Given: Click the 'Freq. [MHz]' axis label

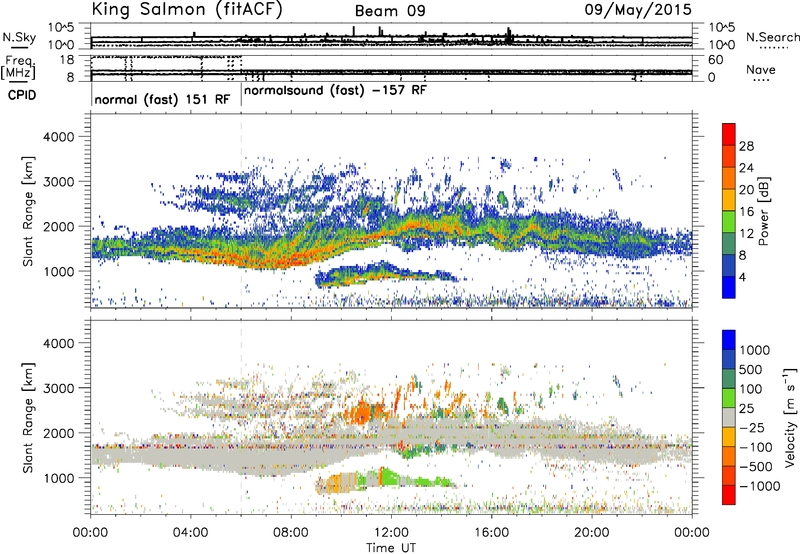Looking at the screenshot, I should (18, 67).
